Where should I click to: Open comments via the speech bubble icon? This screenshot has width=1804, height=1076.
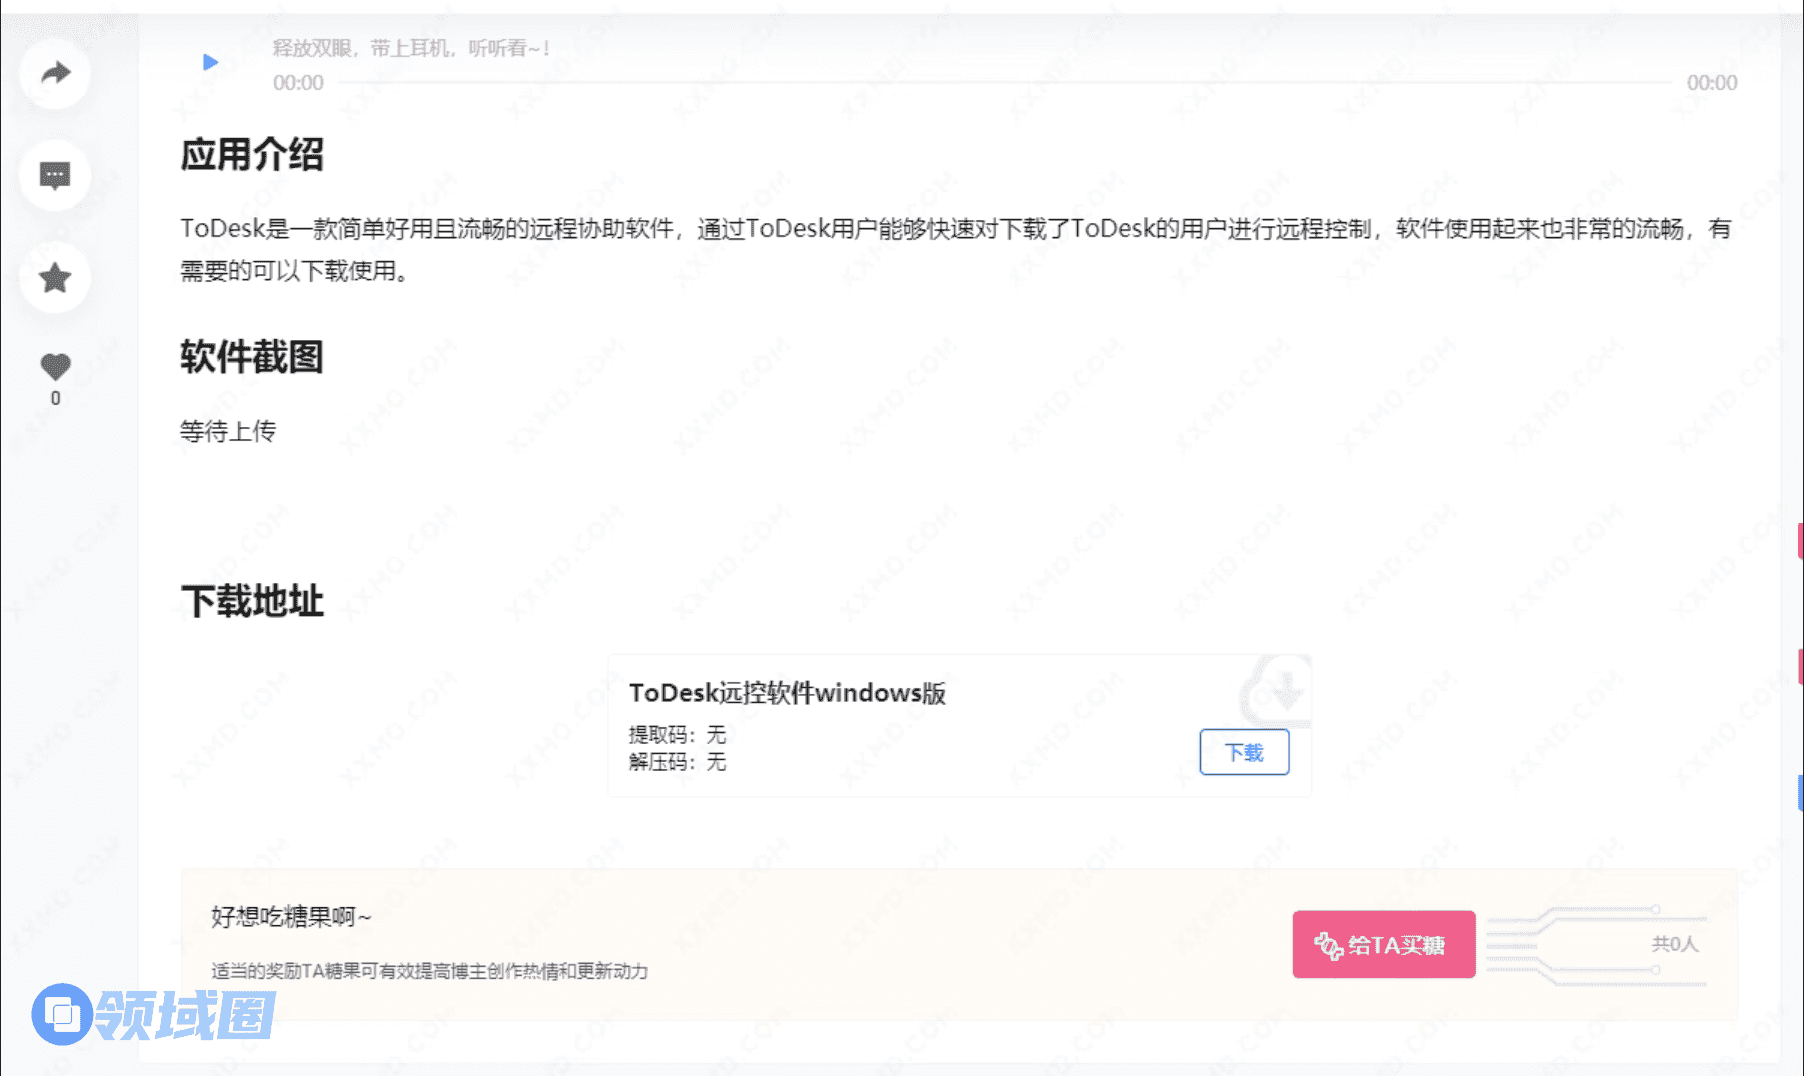point(55,176)
